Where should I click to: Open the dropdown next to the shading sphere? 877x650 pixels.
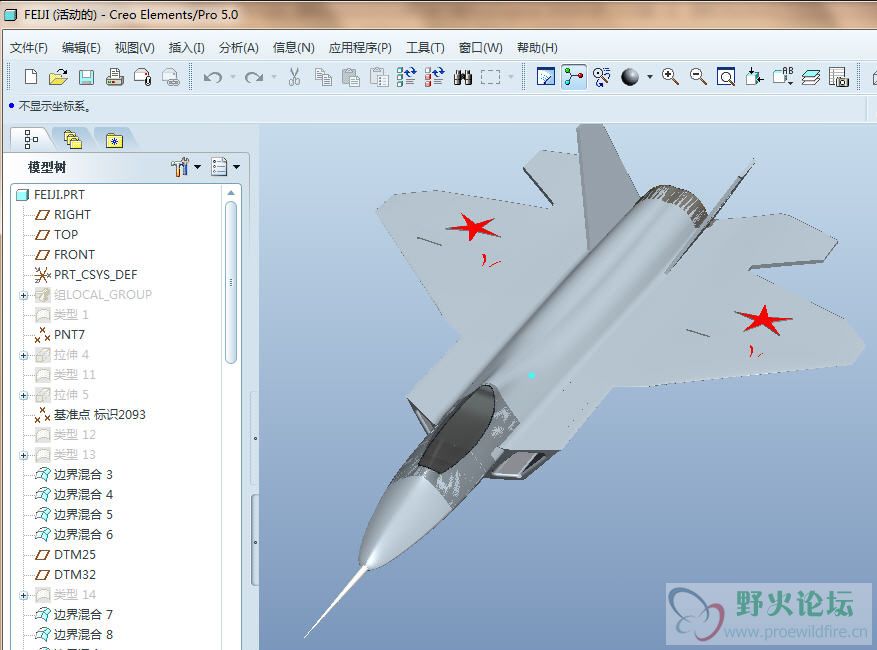(649, 77)
